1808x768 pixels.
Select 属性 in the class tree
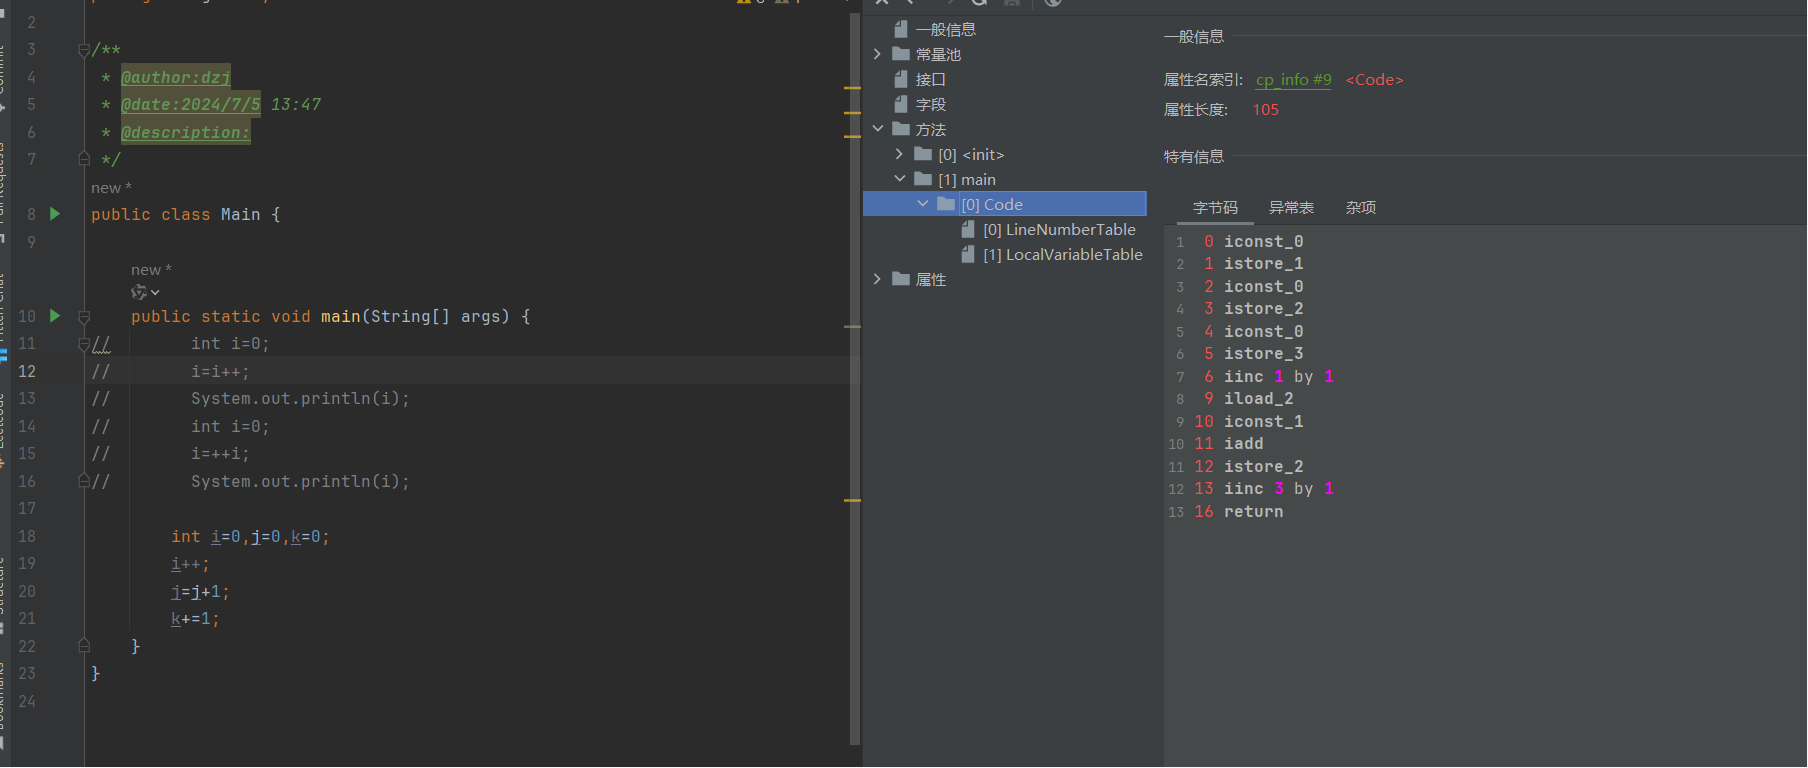930,279
